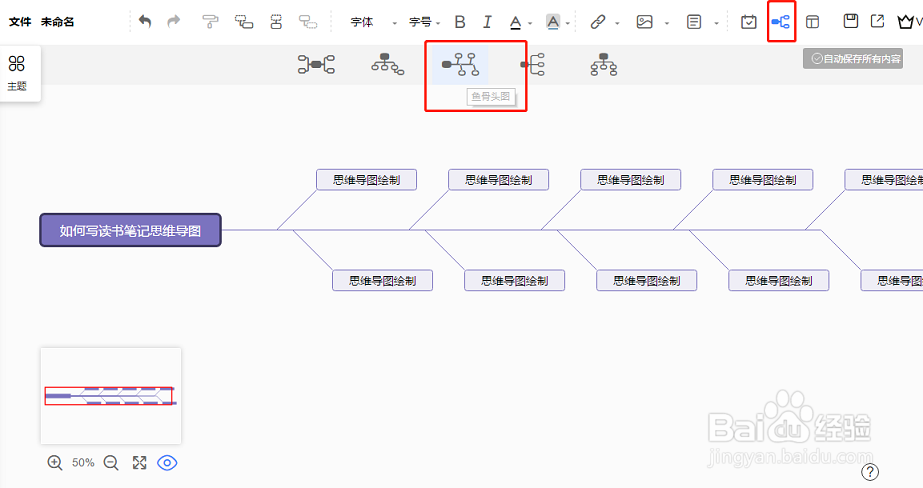Open the table style panel icon

(812, 22)
